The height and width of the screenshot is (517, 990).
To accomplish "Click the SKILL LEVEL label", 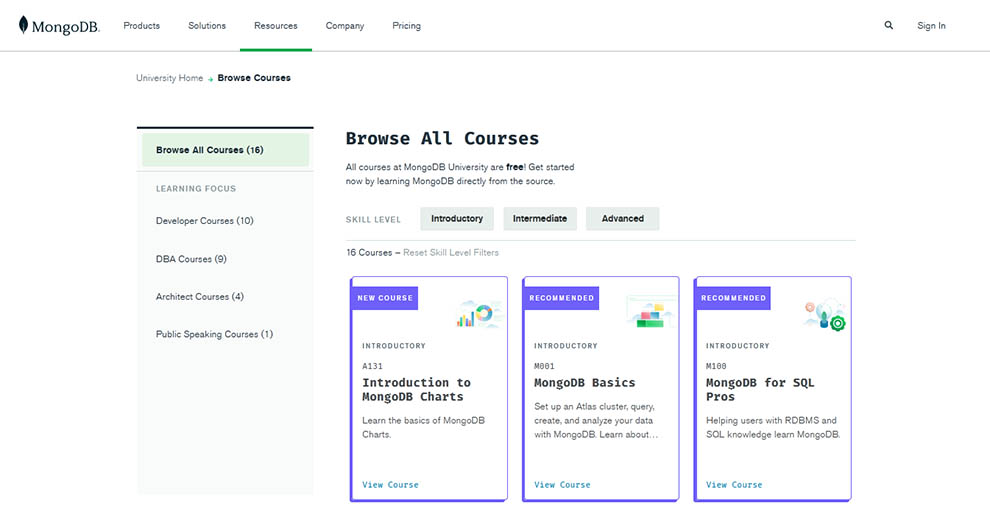I will 373,220.
